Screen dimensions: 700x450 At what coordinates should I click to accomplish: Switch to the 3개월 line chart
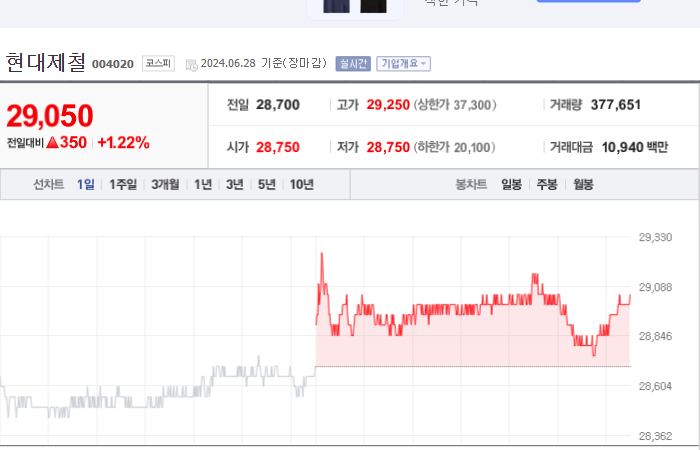click(x=165, y=184)
